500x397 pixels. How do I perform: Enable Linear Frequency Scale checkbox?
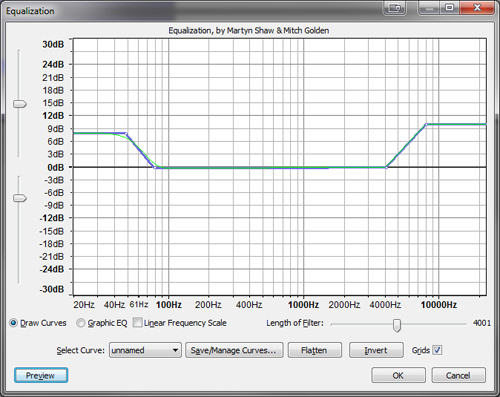(x=137, y=323)
